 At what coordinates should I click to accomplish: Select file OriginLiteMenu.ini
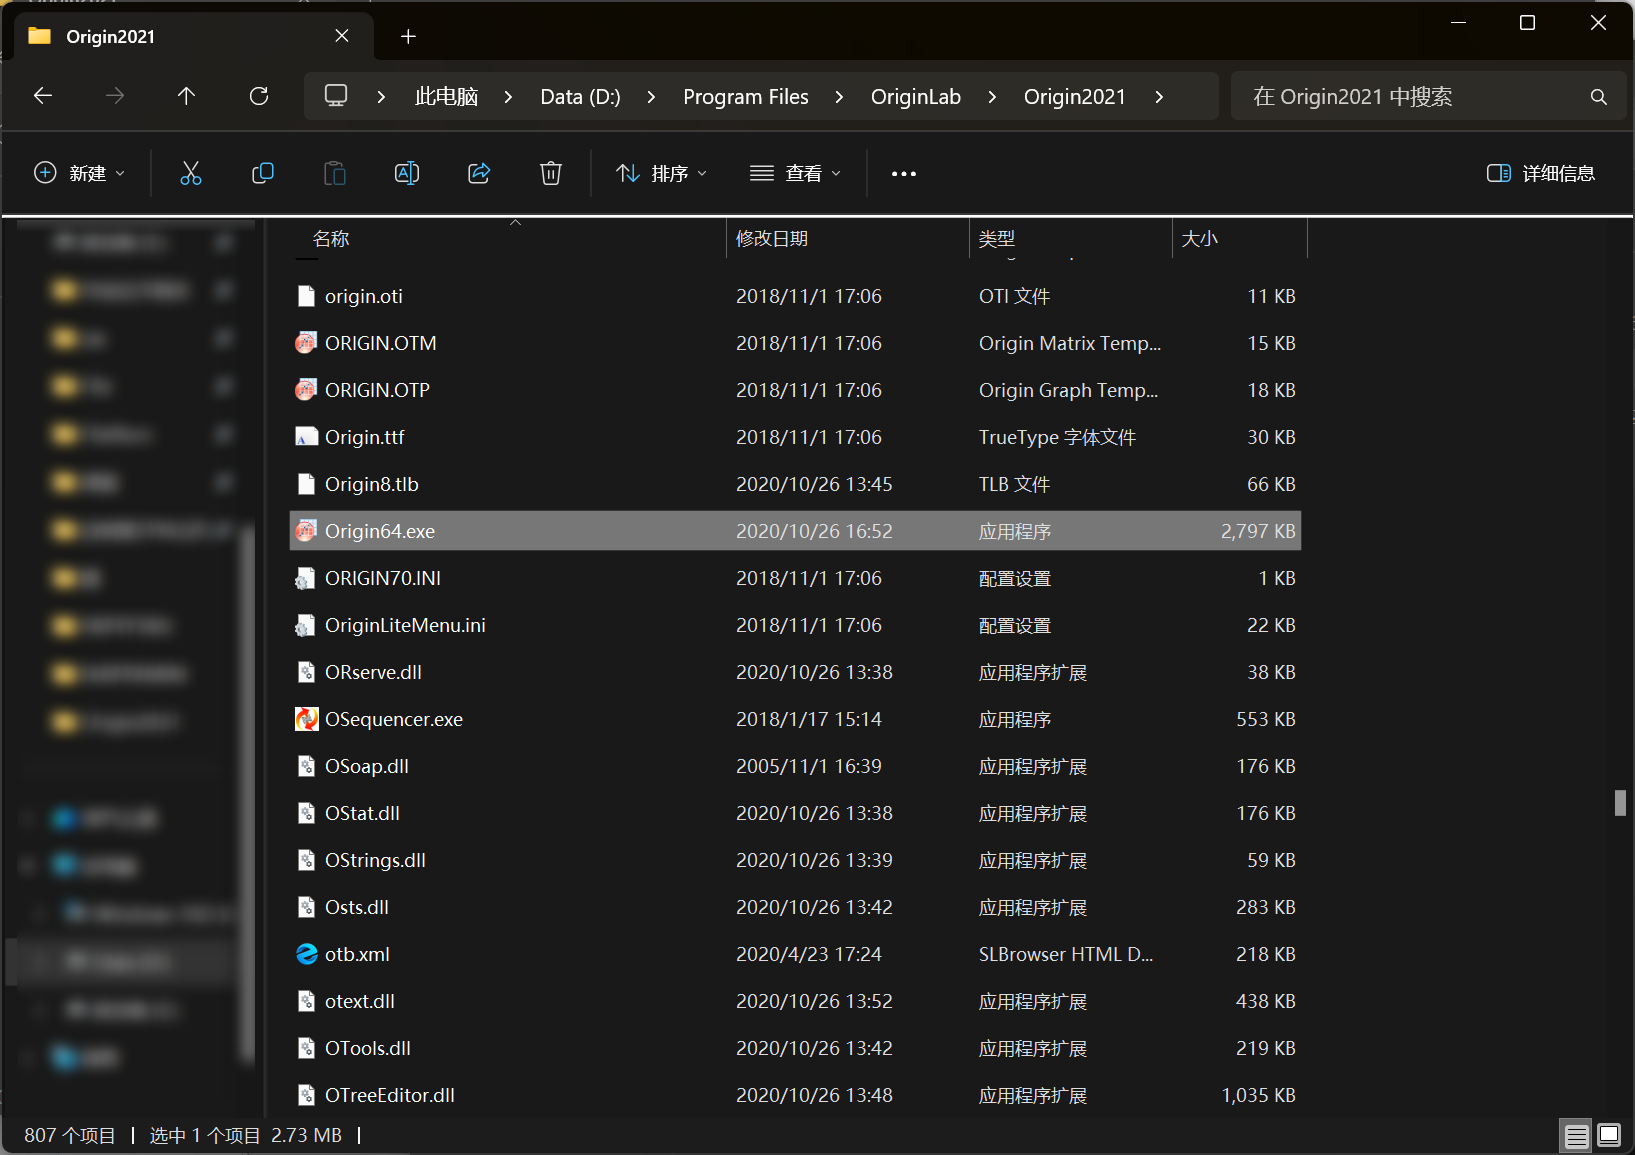(x=795, y=625)
